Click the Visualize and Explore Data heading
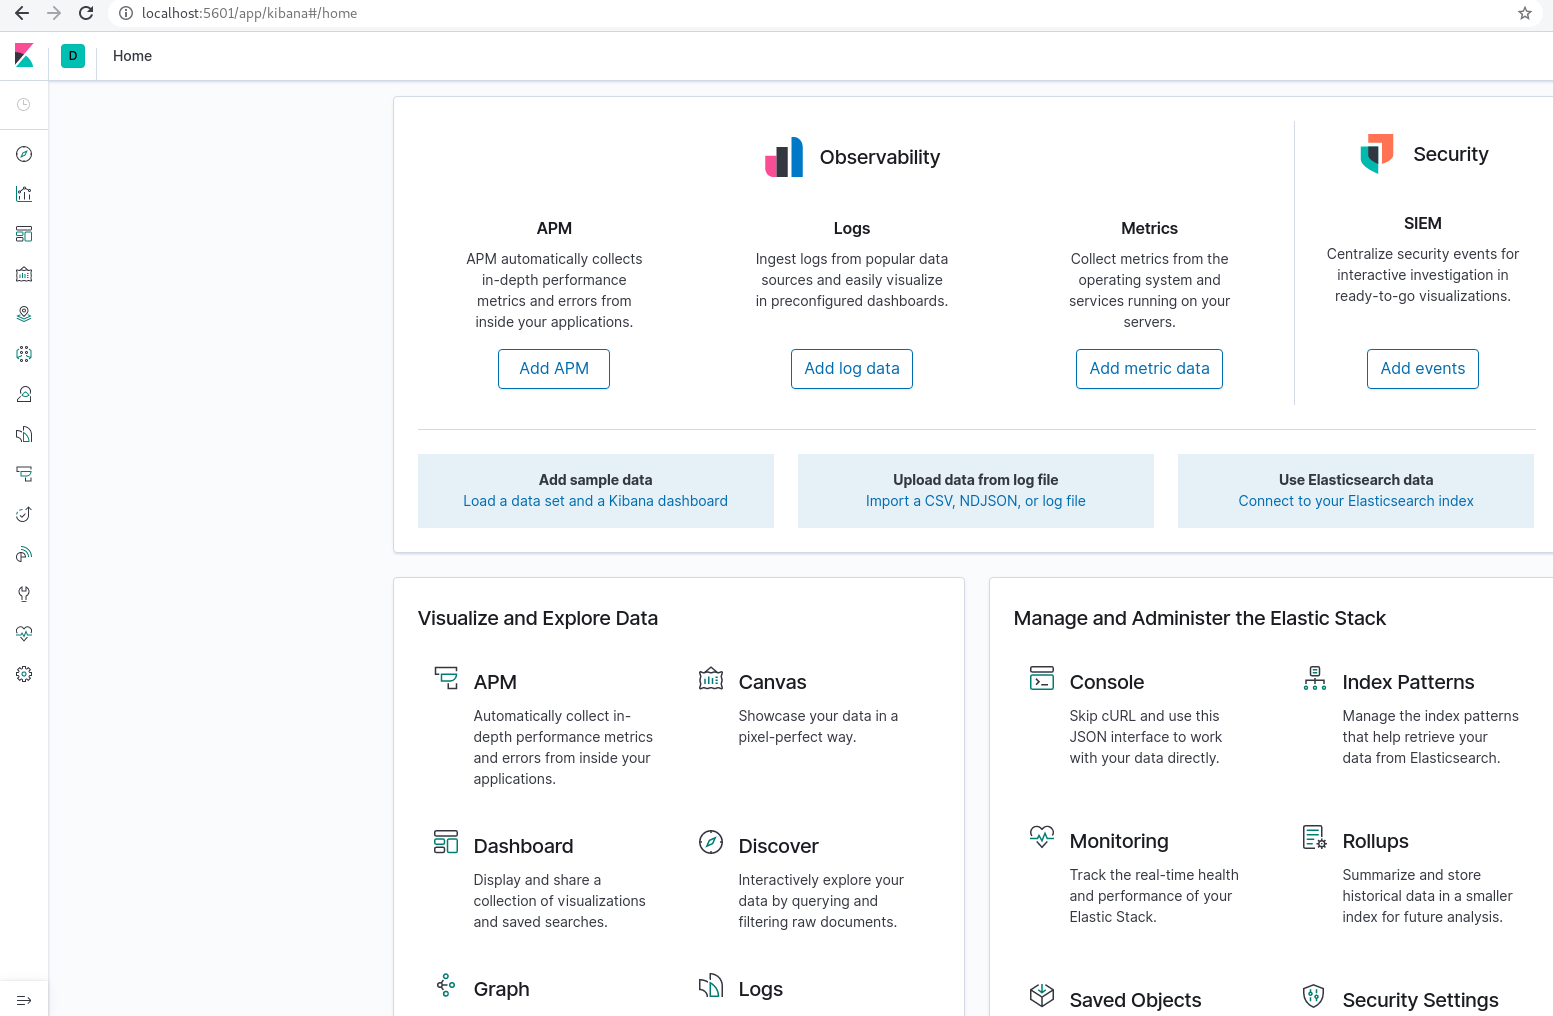This screenshot has width=1553, height=1016. [x=538, y=618]
